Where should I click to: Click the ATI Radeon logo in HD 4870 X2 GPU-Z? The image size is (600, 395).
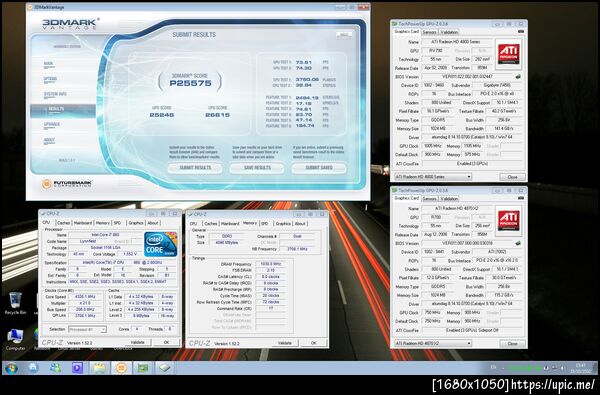point(508,220)
